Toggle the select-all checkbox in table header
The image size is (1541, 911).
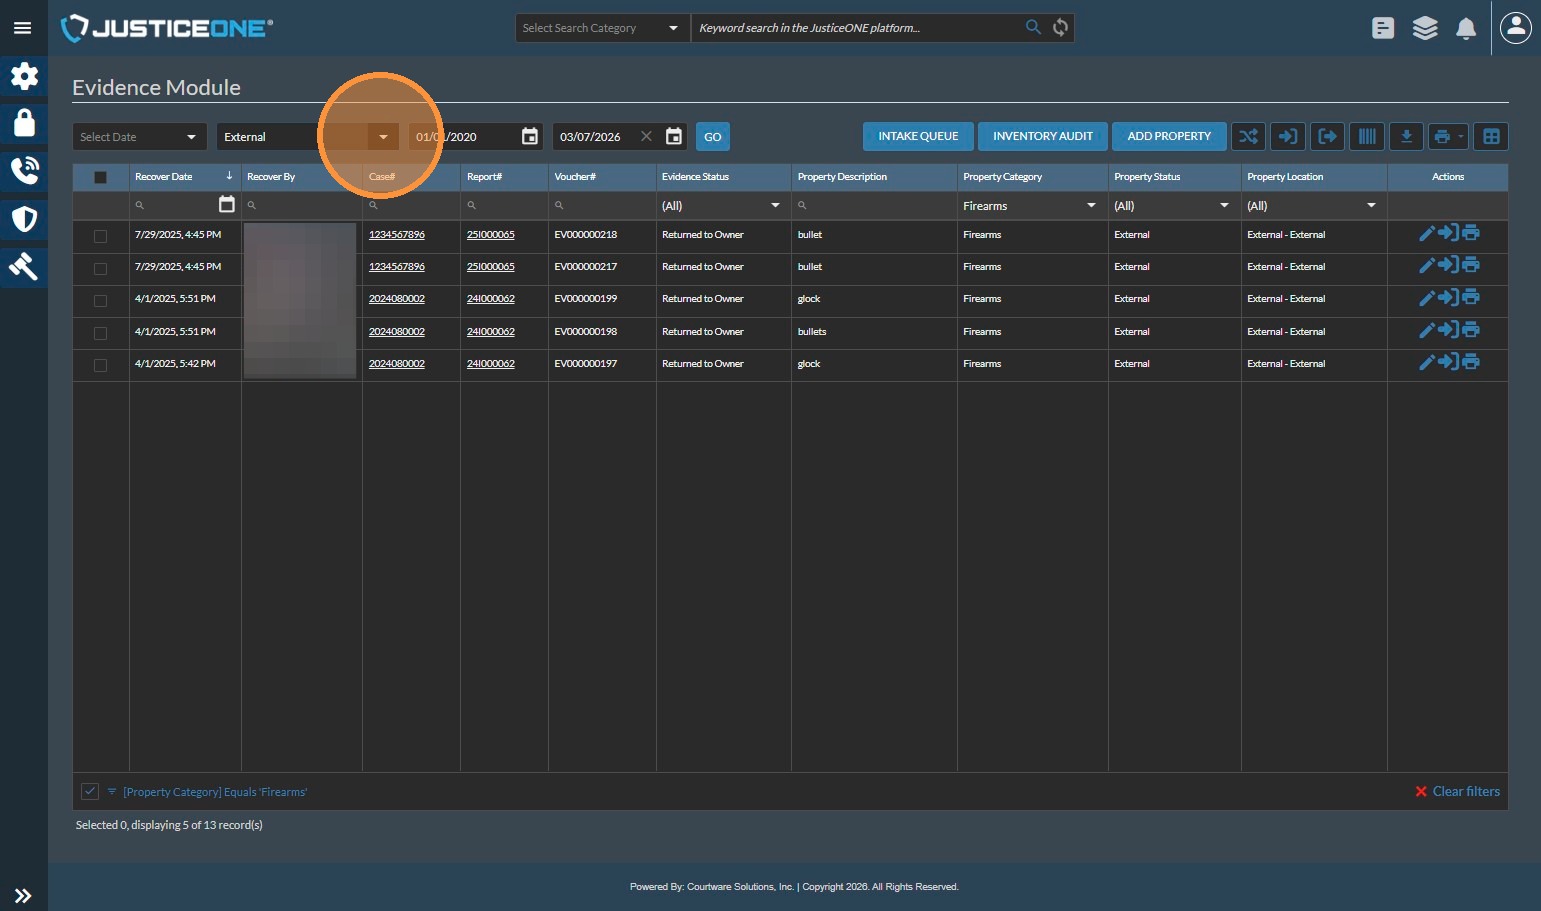[x=100, y=177]
